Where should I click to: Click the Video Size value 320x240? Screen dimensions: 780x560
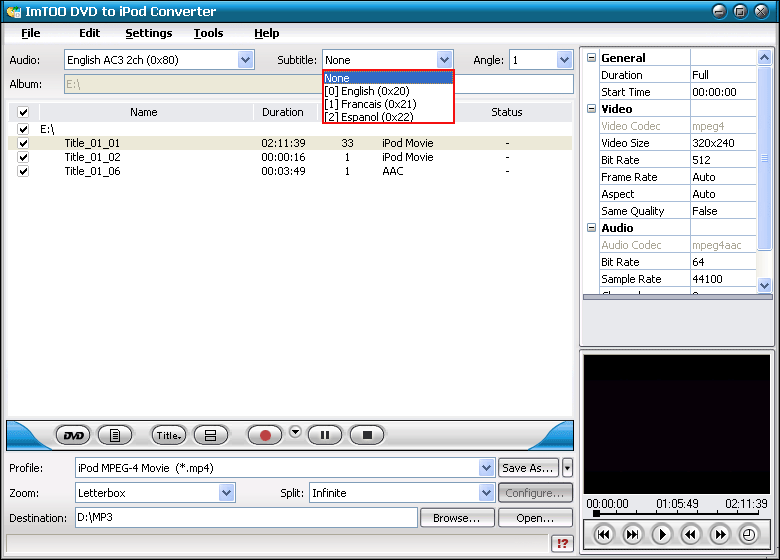tap(713, 143)
